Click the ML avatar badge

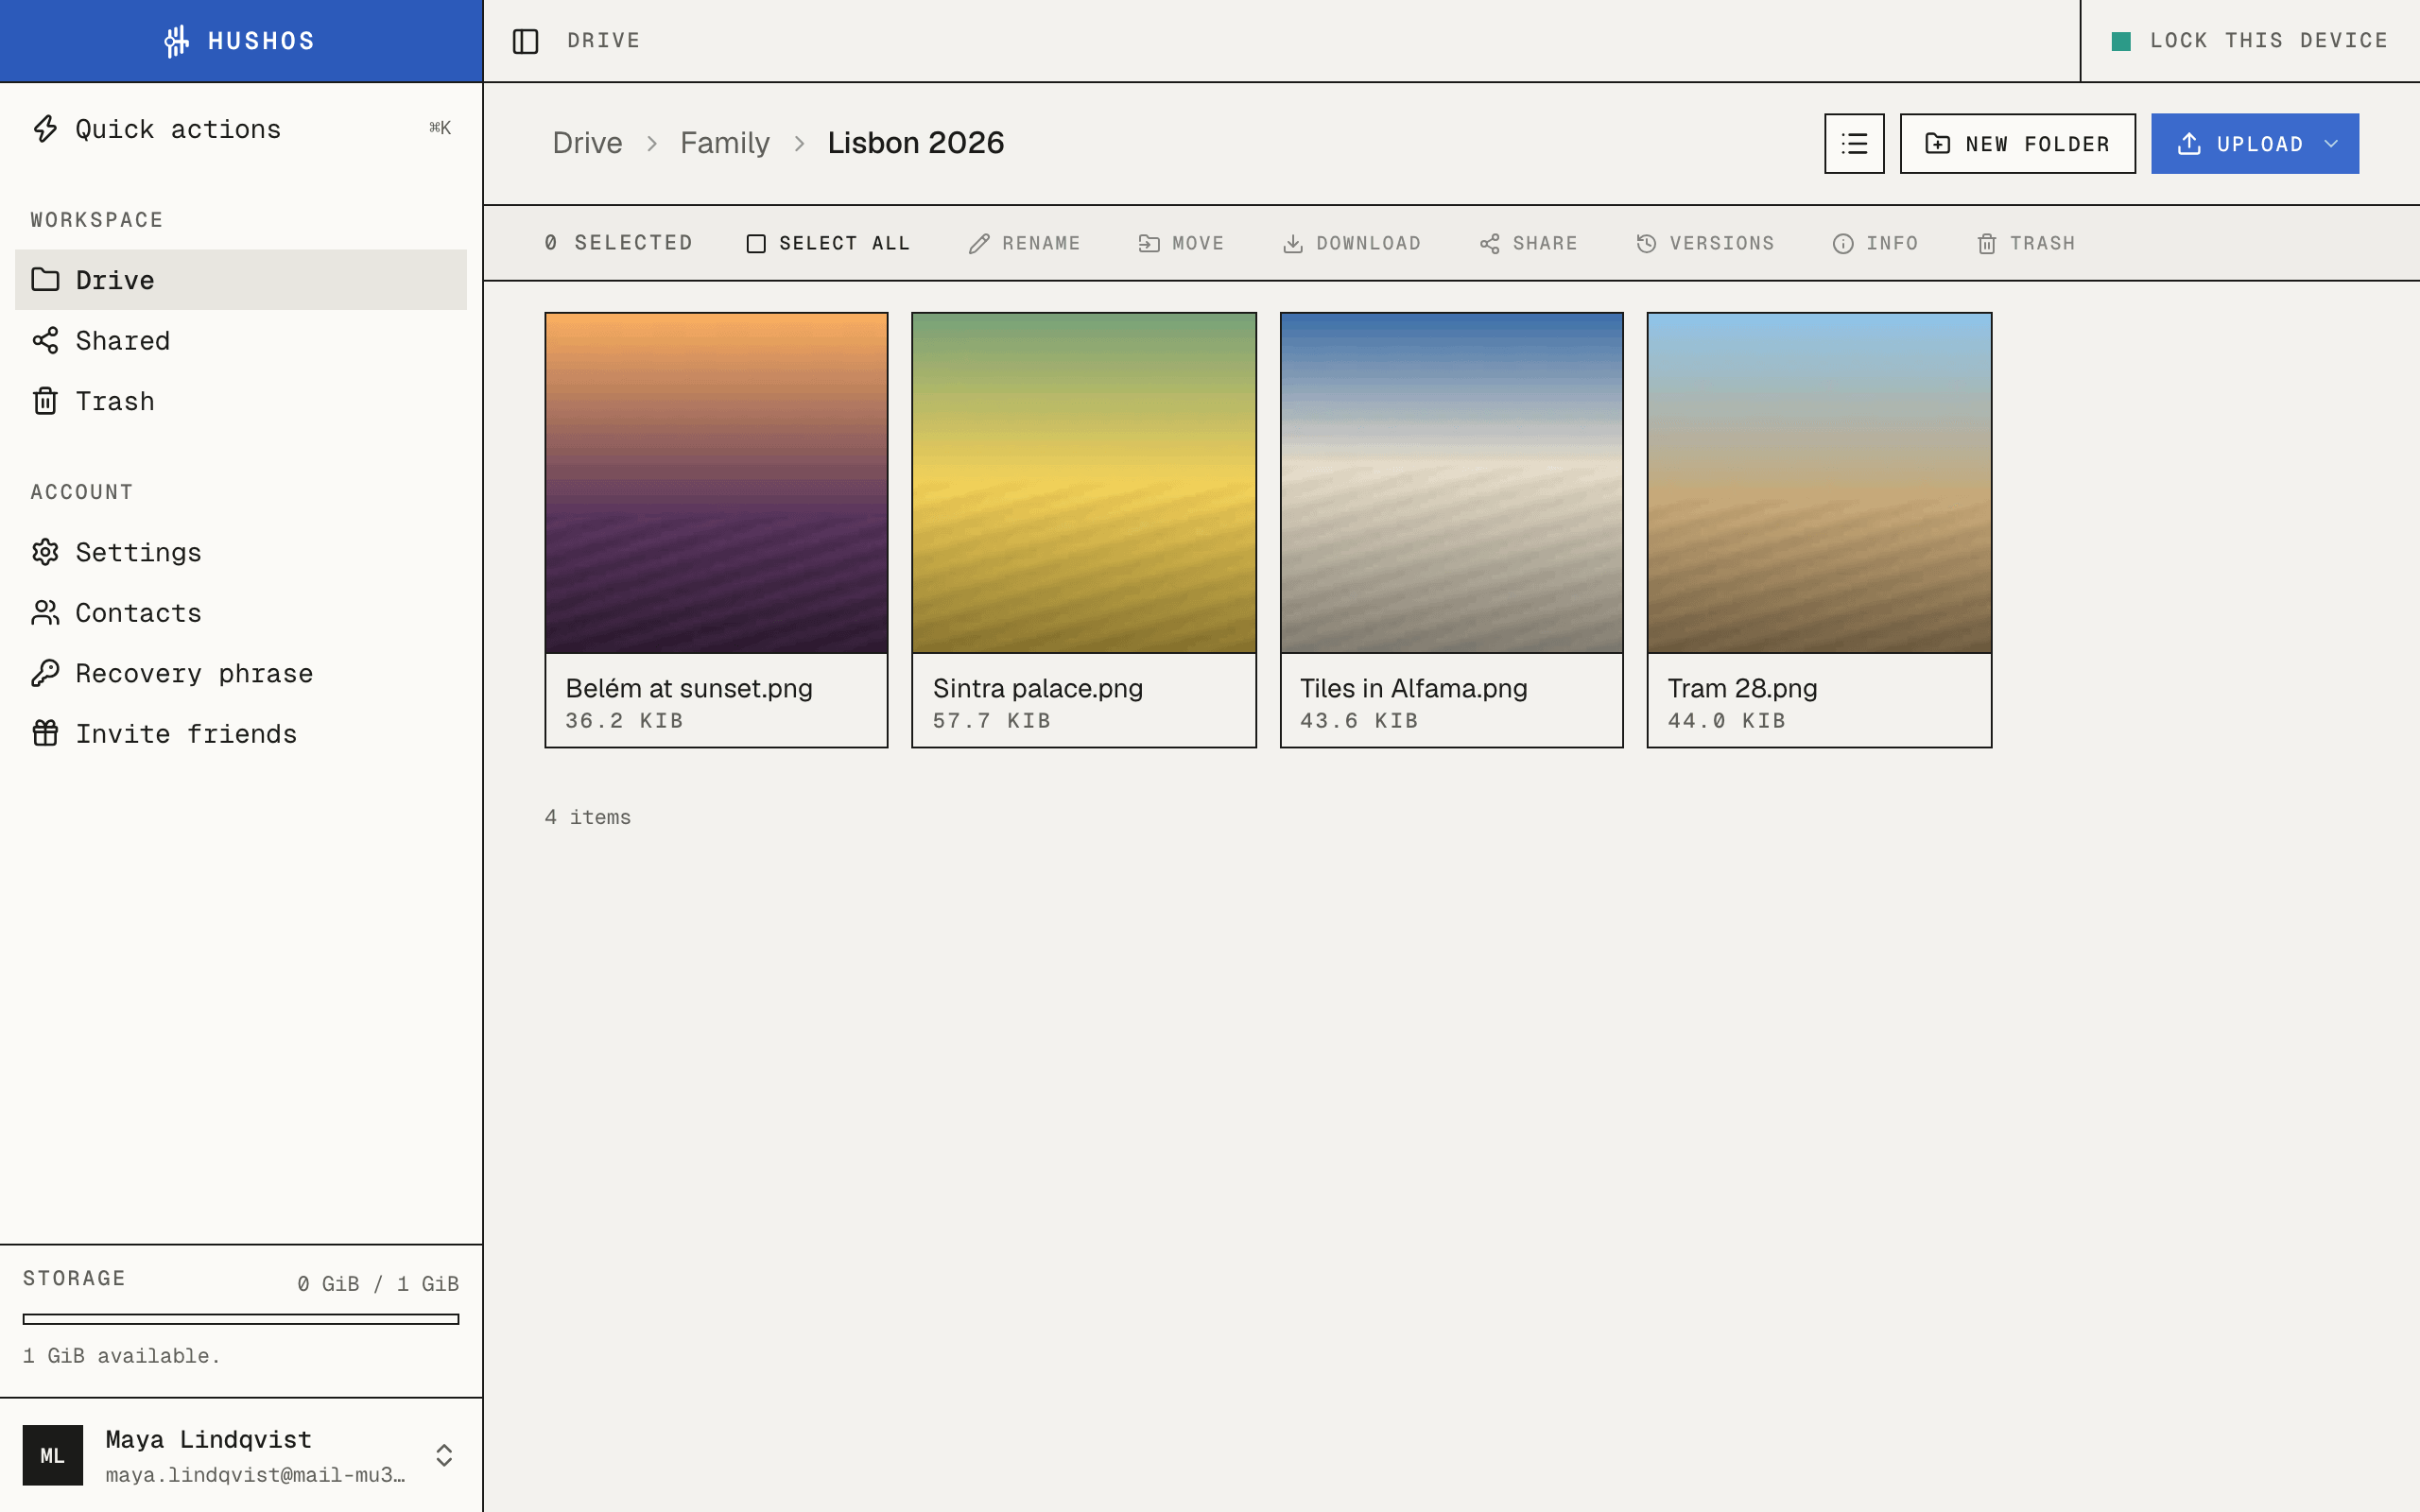53,1455
